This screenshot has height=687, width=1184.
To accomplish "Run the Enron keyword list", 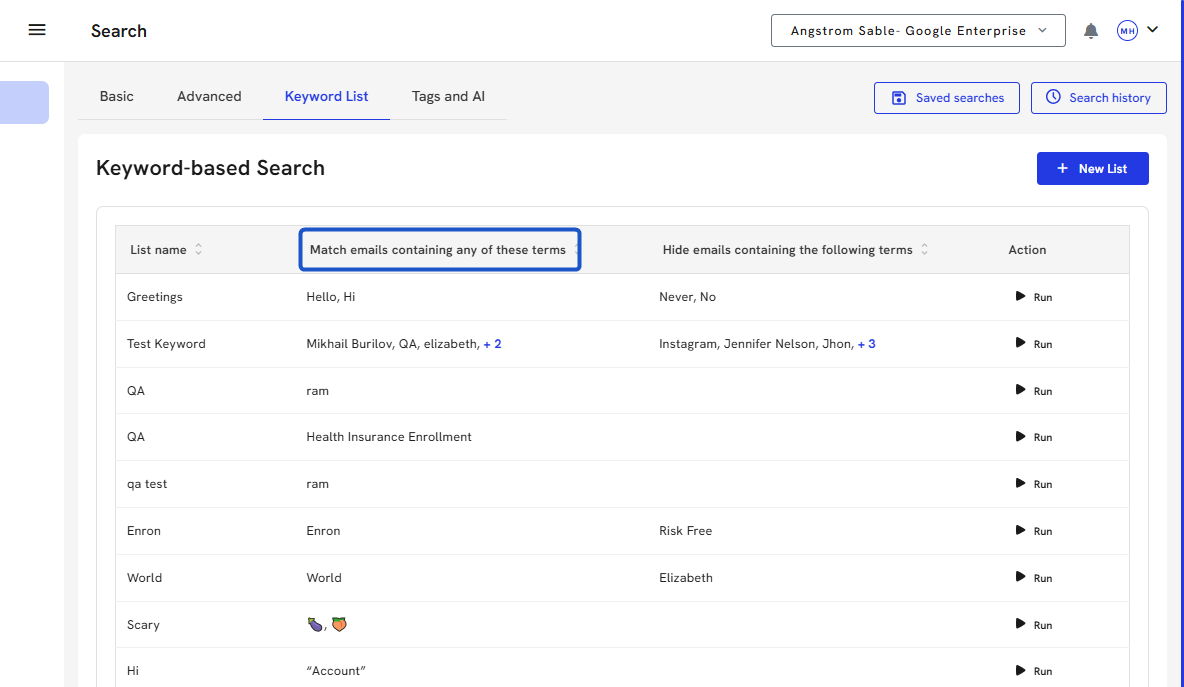I will 1034,531.
